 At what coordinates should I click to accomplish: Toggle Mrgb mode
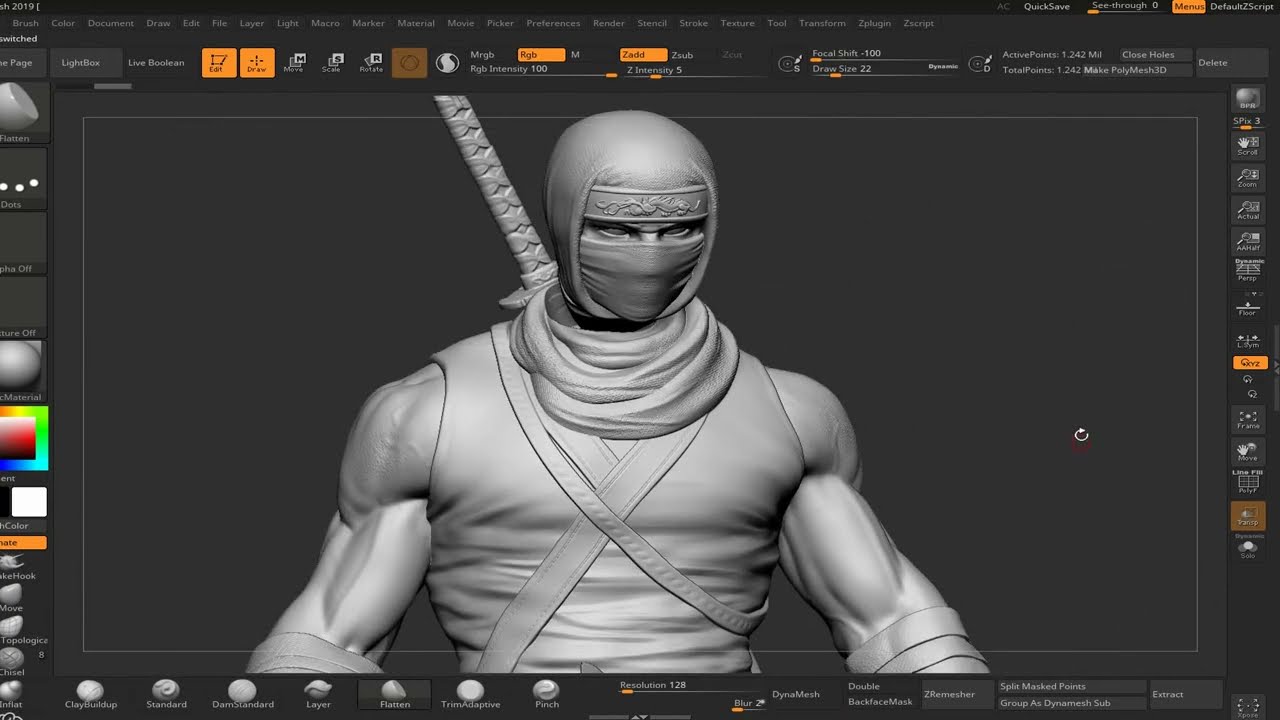(482, 55)
